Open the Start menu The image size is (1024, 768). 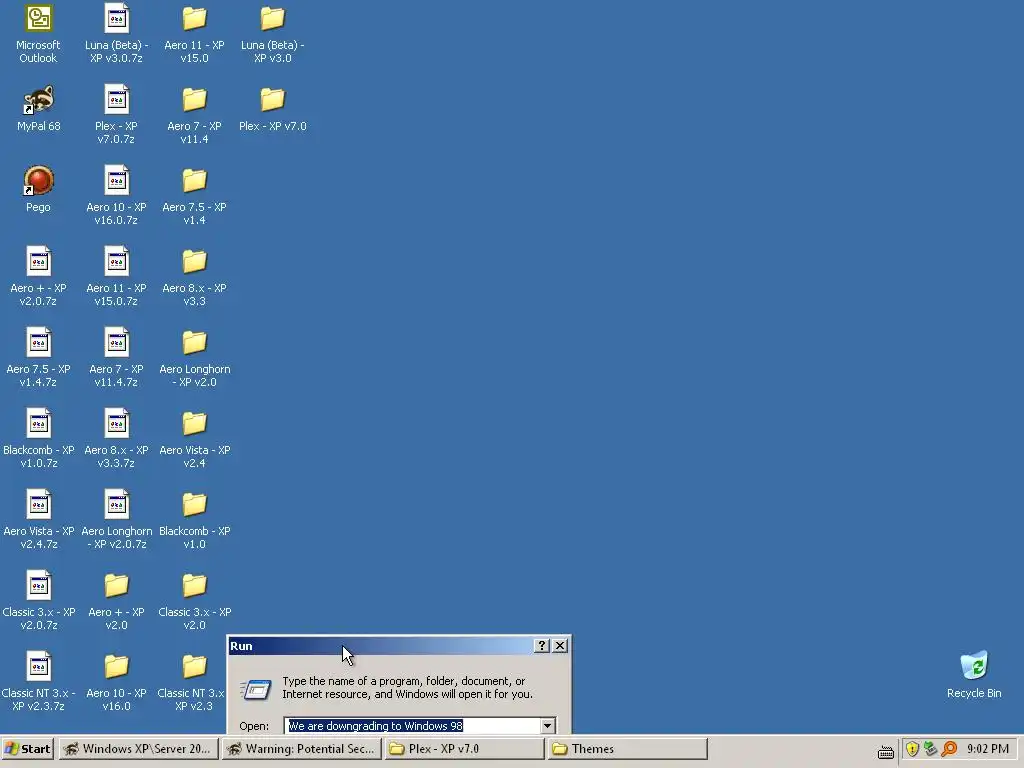[x=28, y=749]
